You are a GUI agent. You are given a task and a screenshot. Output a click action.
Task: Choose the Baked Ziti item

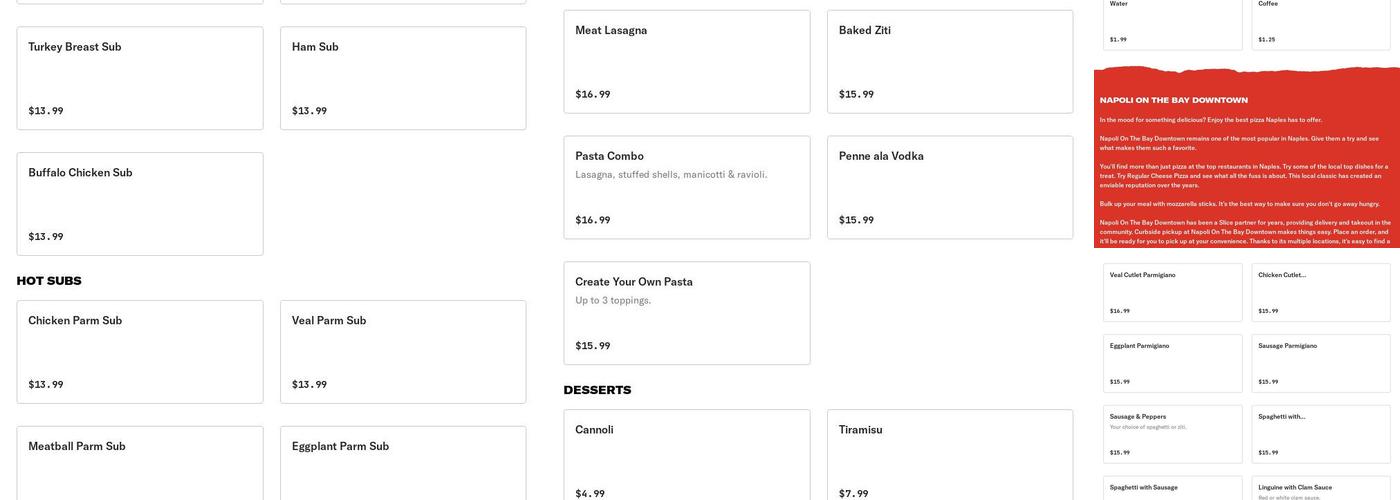coord(950,62)
